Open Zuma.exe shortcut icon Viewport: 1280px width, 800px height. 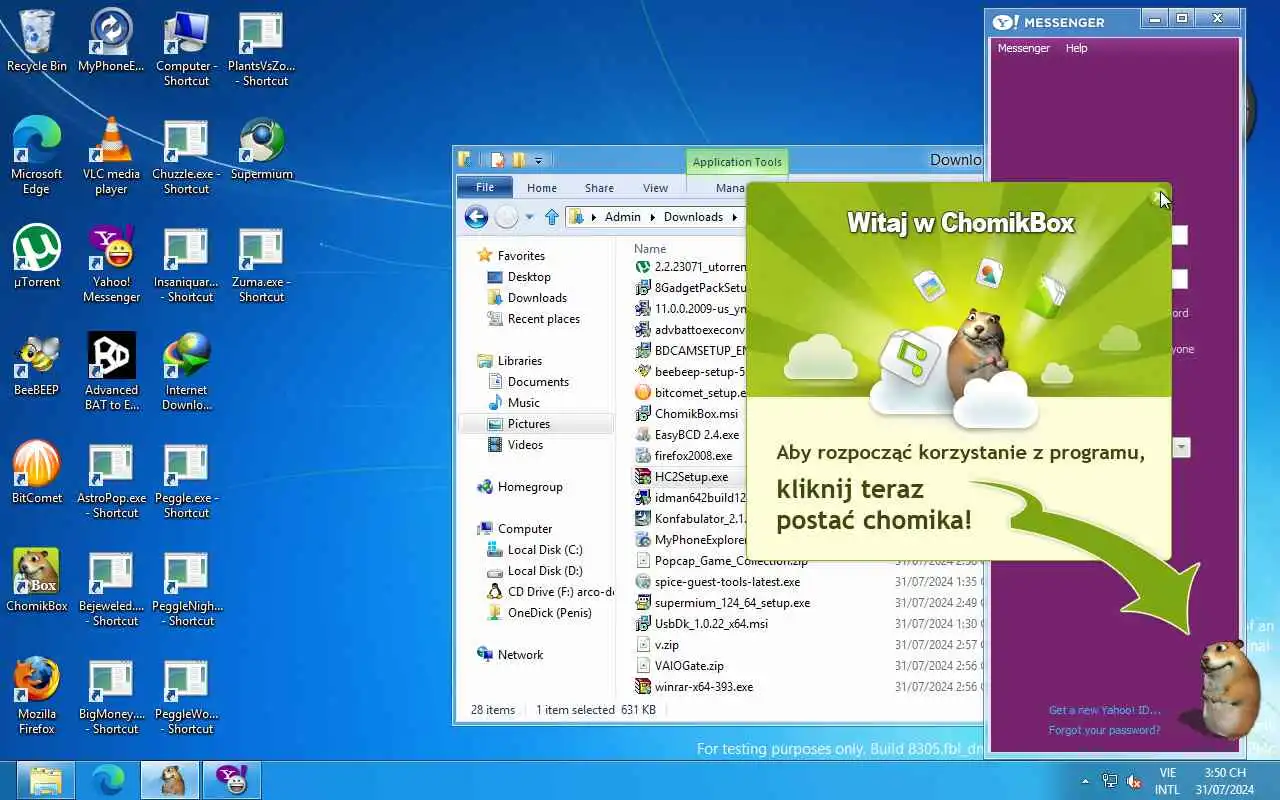pyautogui.click(x=261, y=263)
